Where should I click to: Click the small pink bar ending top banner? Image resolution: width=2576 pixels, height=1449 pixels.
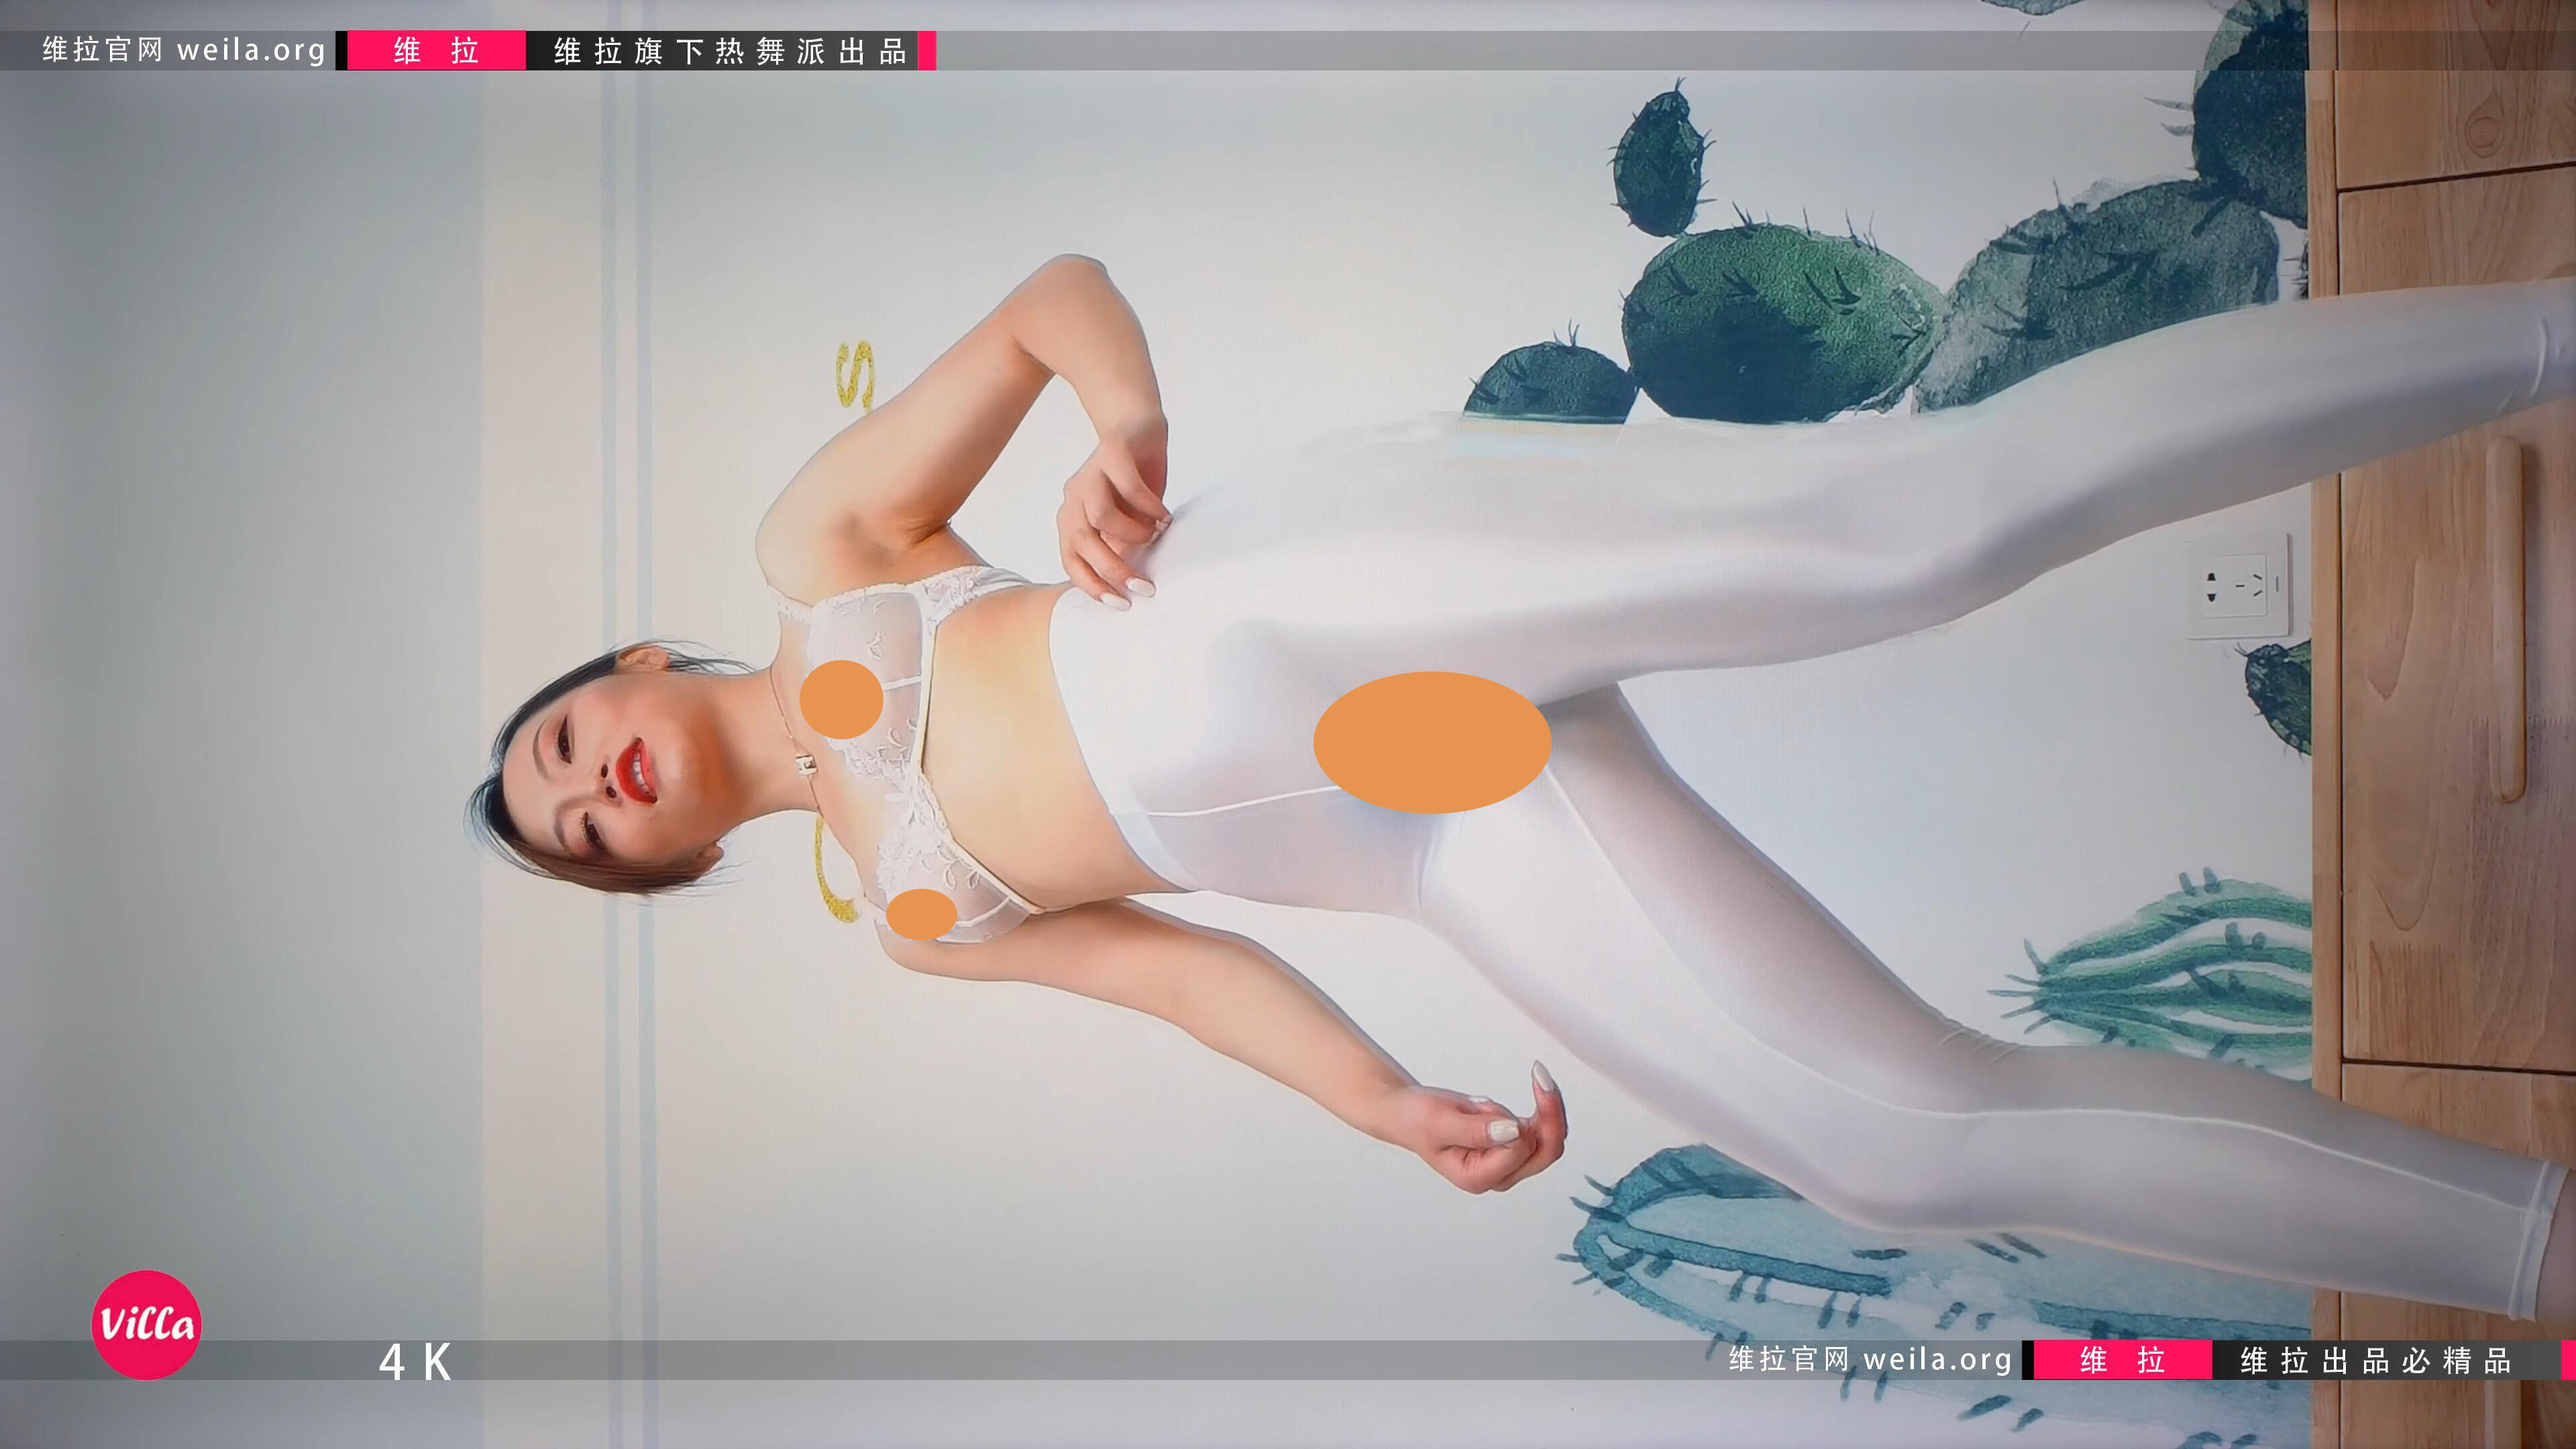coord(926,50)
